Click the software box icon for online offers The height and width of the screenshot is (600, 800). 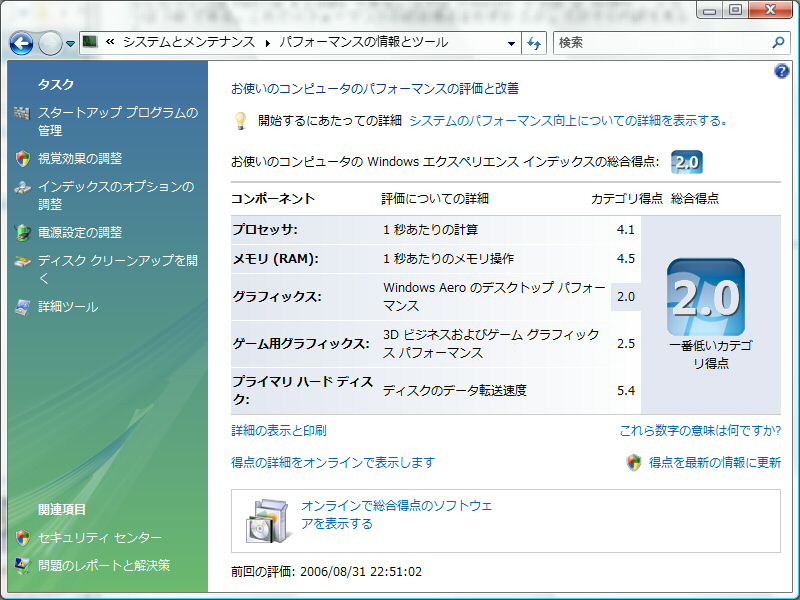pyautogui.click(x=267, y=518)
